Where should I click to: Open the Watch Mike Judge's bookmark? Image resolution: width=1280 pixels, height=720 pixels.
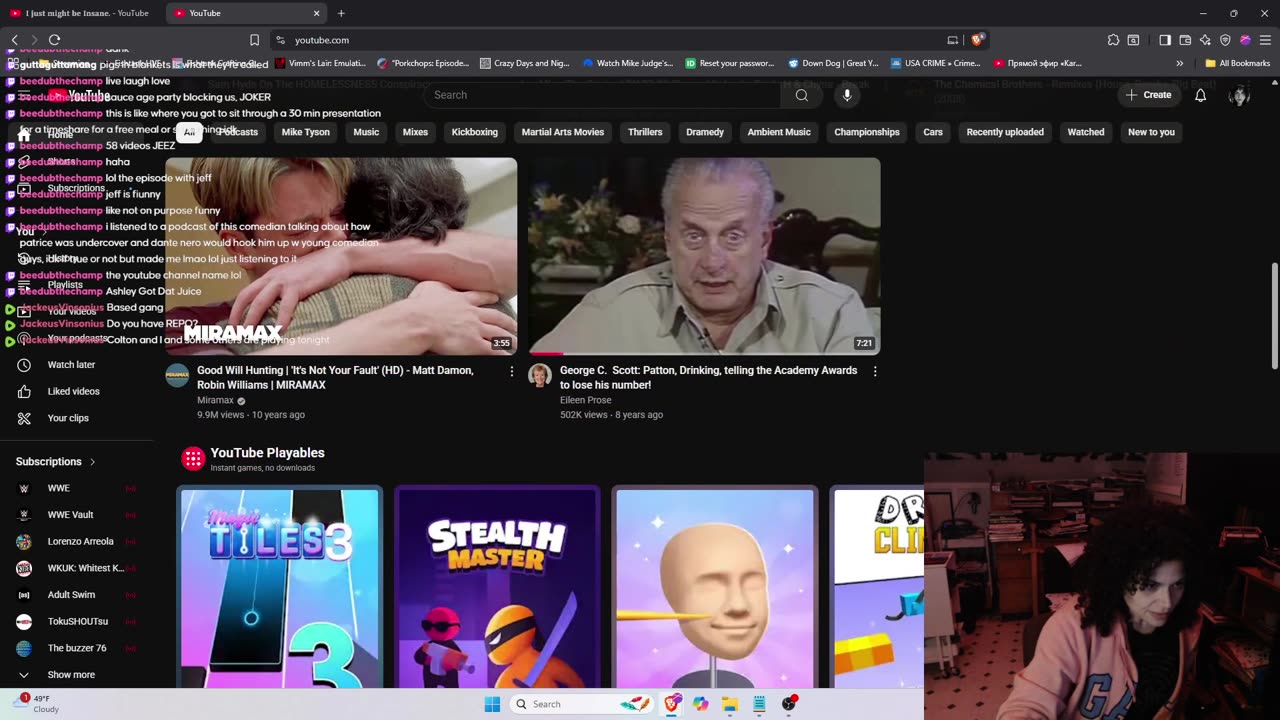[628, 63]
